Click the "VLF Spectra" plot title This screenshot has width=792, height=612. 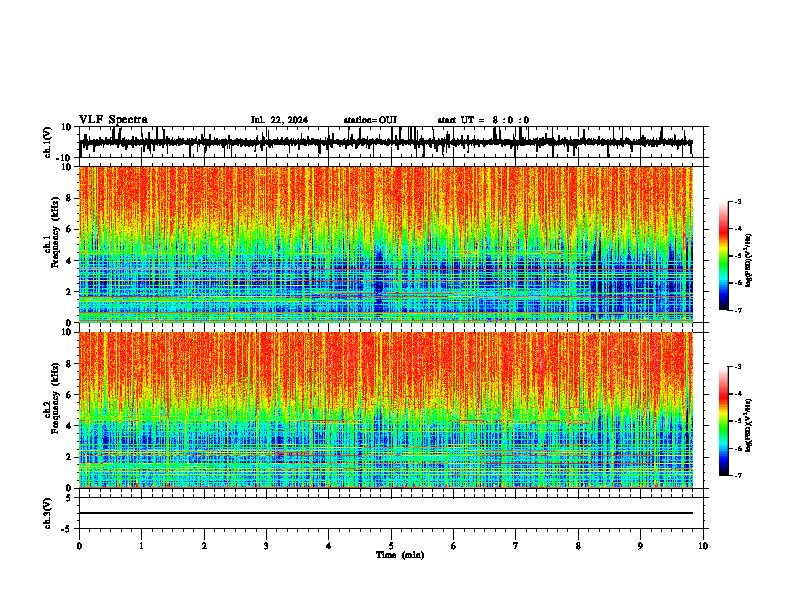pyautogui.click(x=113, y=120)
